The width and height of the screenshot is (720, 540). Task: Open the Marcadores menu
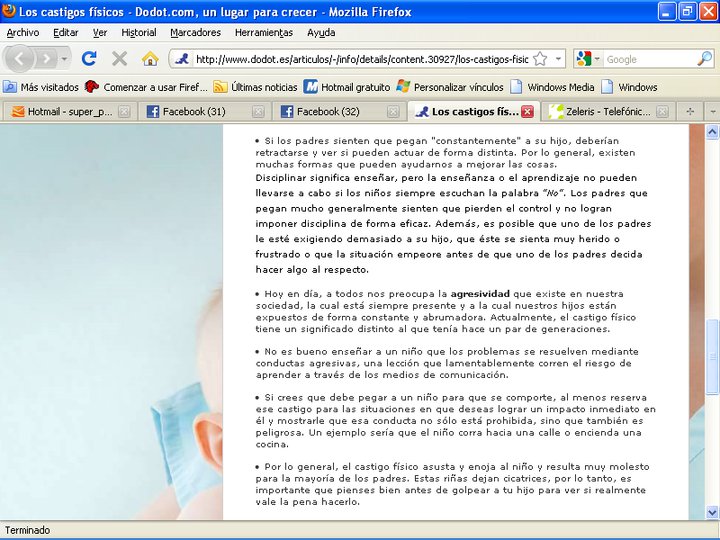click(x=195, y=33)
